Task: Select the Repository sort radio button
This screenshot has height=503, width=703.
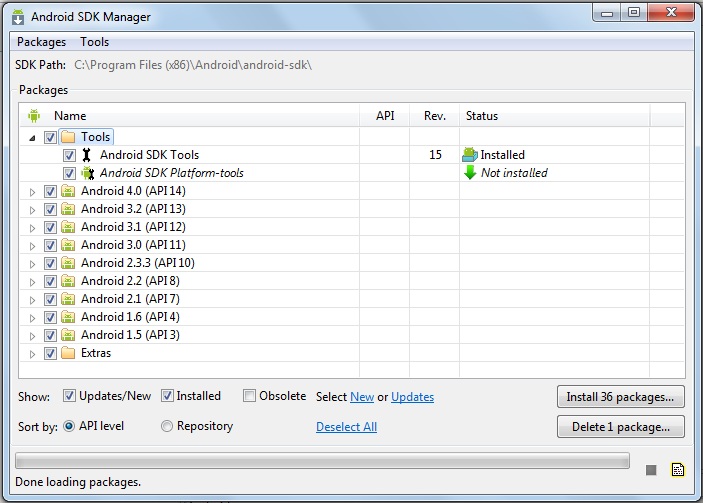Action: 167,426
